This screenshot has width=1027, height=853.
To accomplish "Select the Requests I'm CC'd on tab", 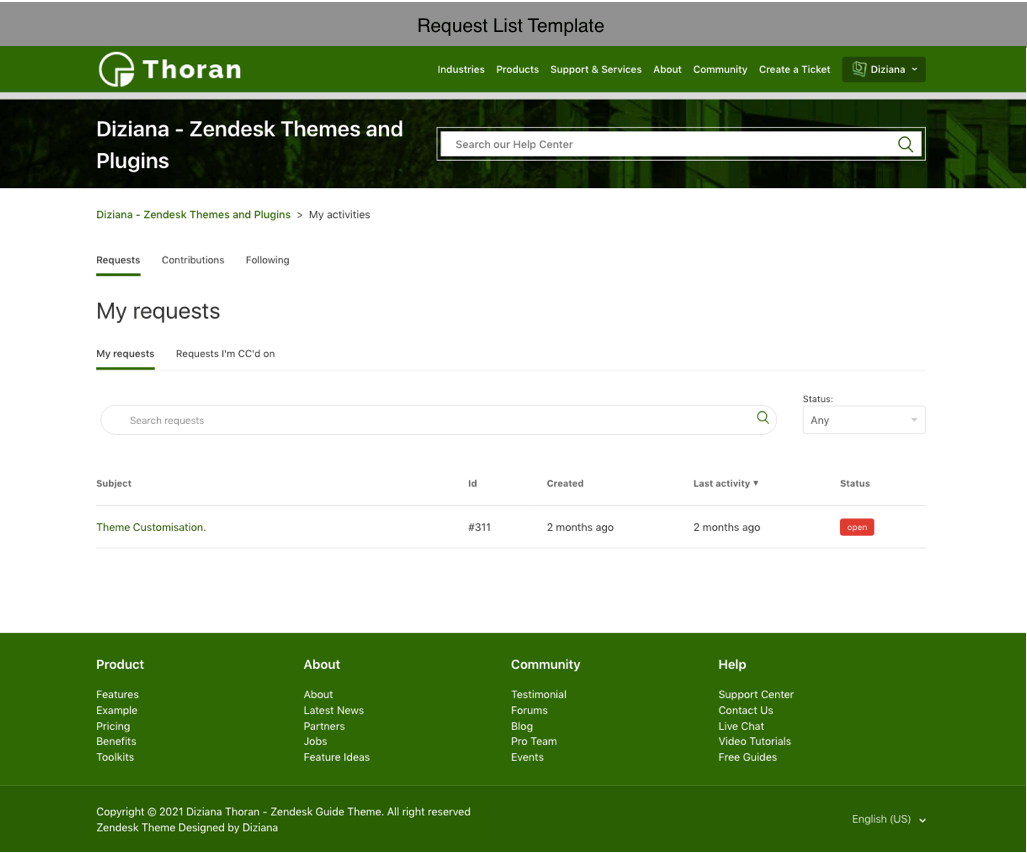I will pos(225,354).
